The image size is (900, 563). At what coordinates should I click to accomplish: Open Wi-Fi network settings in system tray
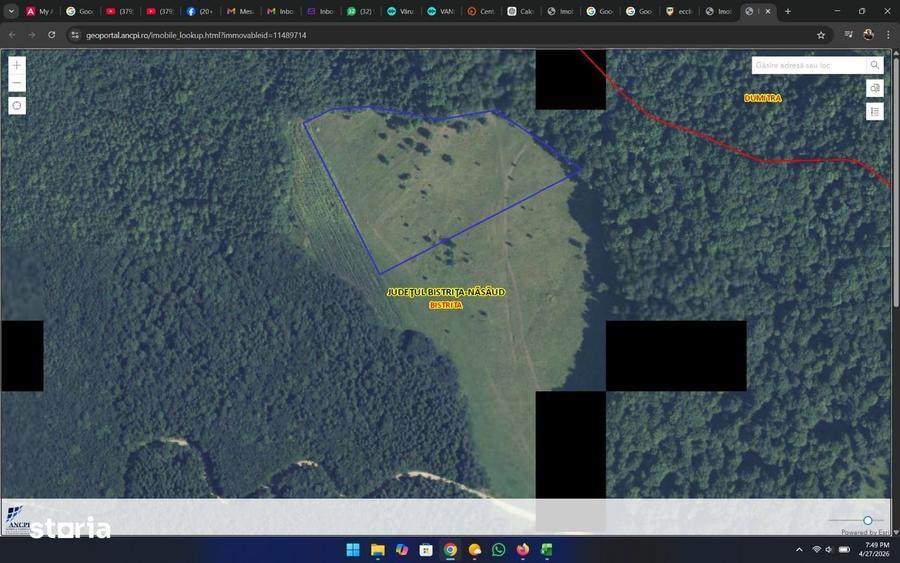pyautogui.click(x=816, y=550)
